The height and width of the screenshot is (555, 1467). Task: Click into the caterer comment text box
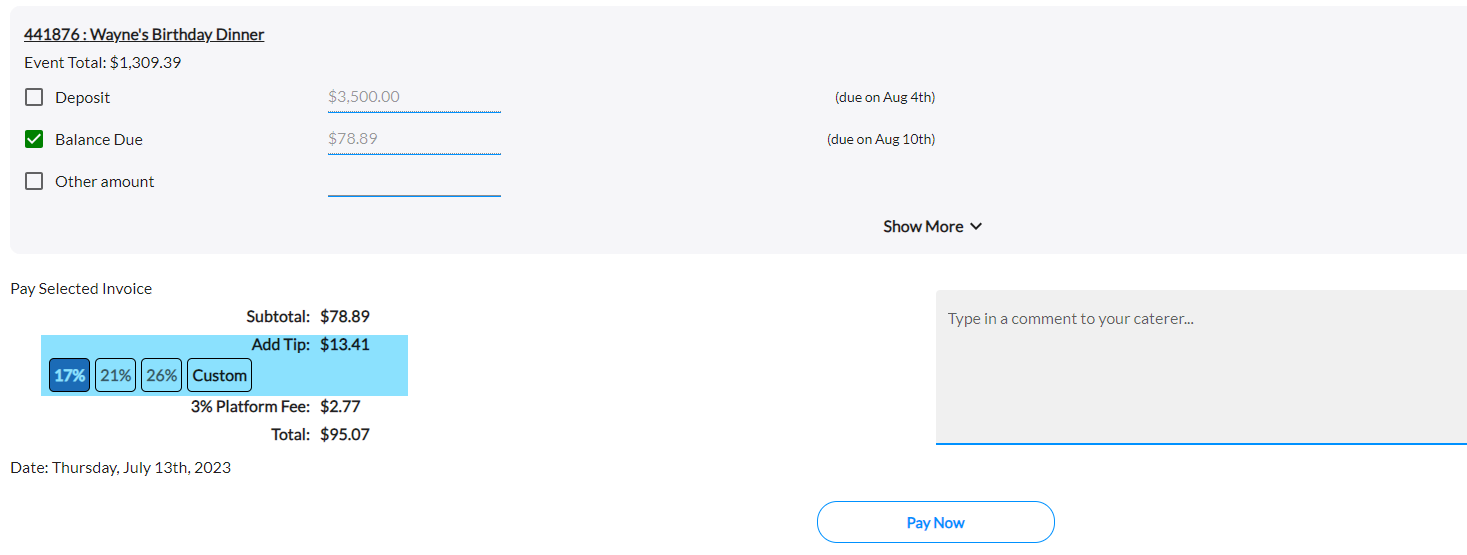click(x=1201, y=367)
